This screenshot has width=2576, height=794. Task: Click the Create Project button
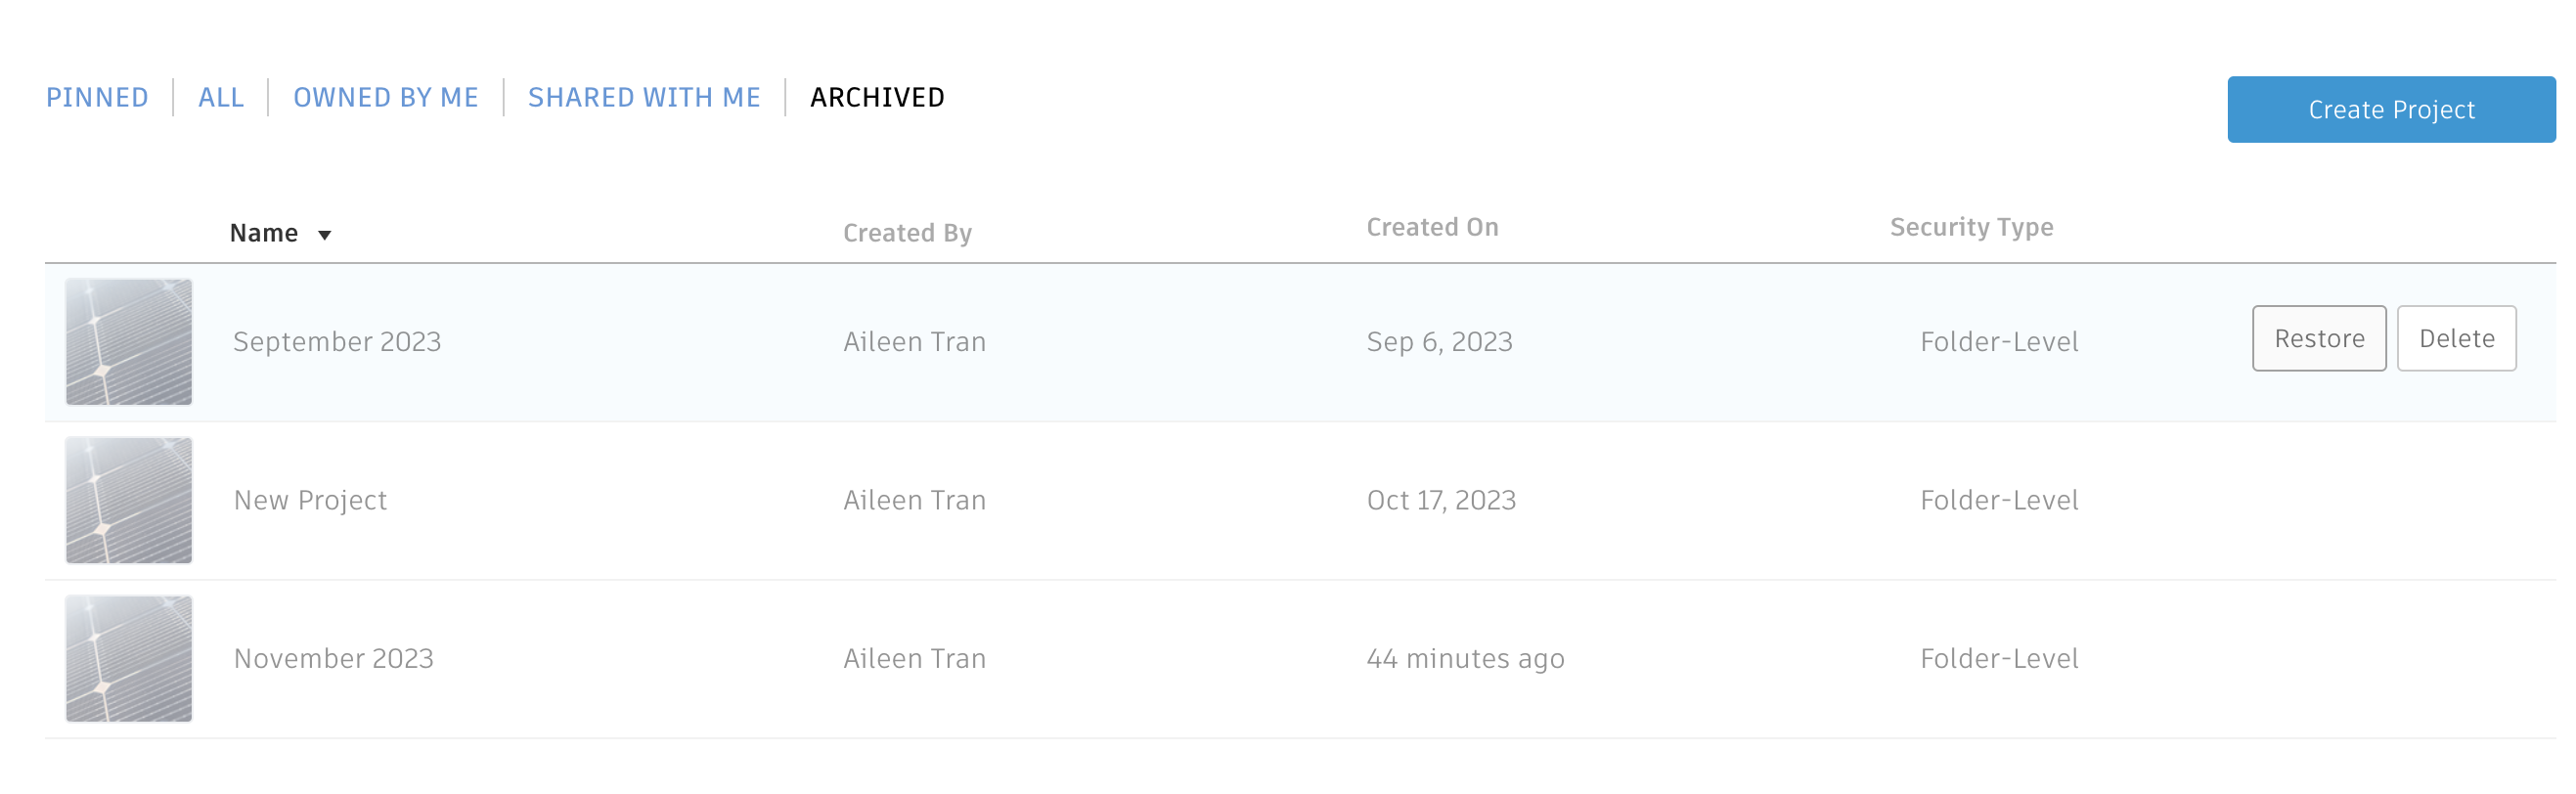[x=2390, y=110]
